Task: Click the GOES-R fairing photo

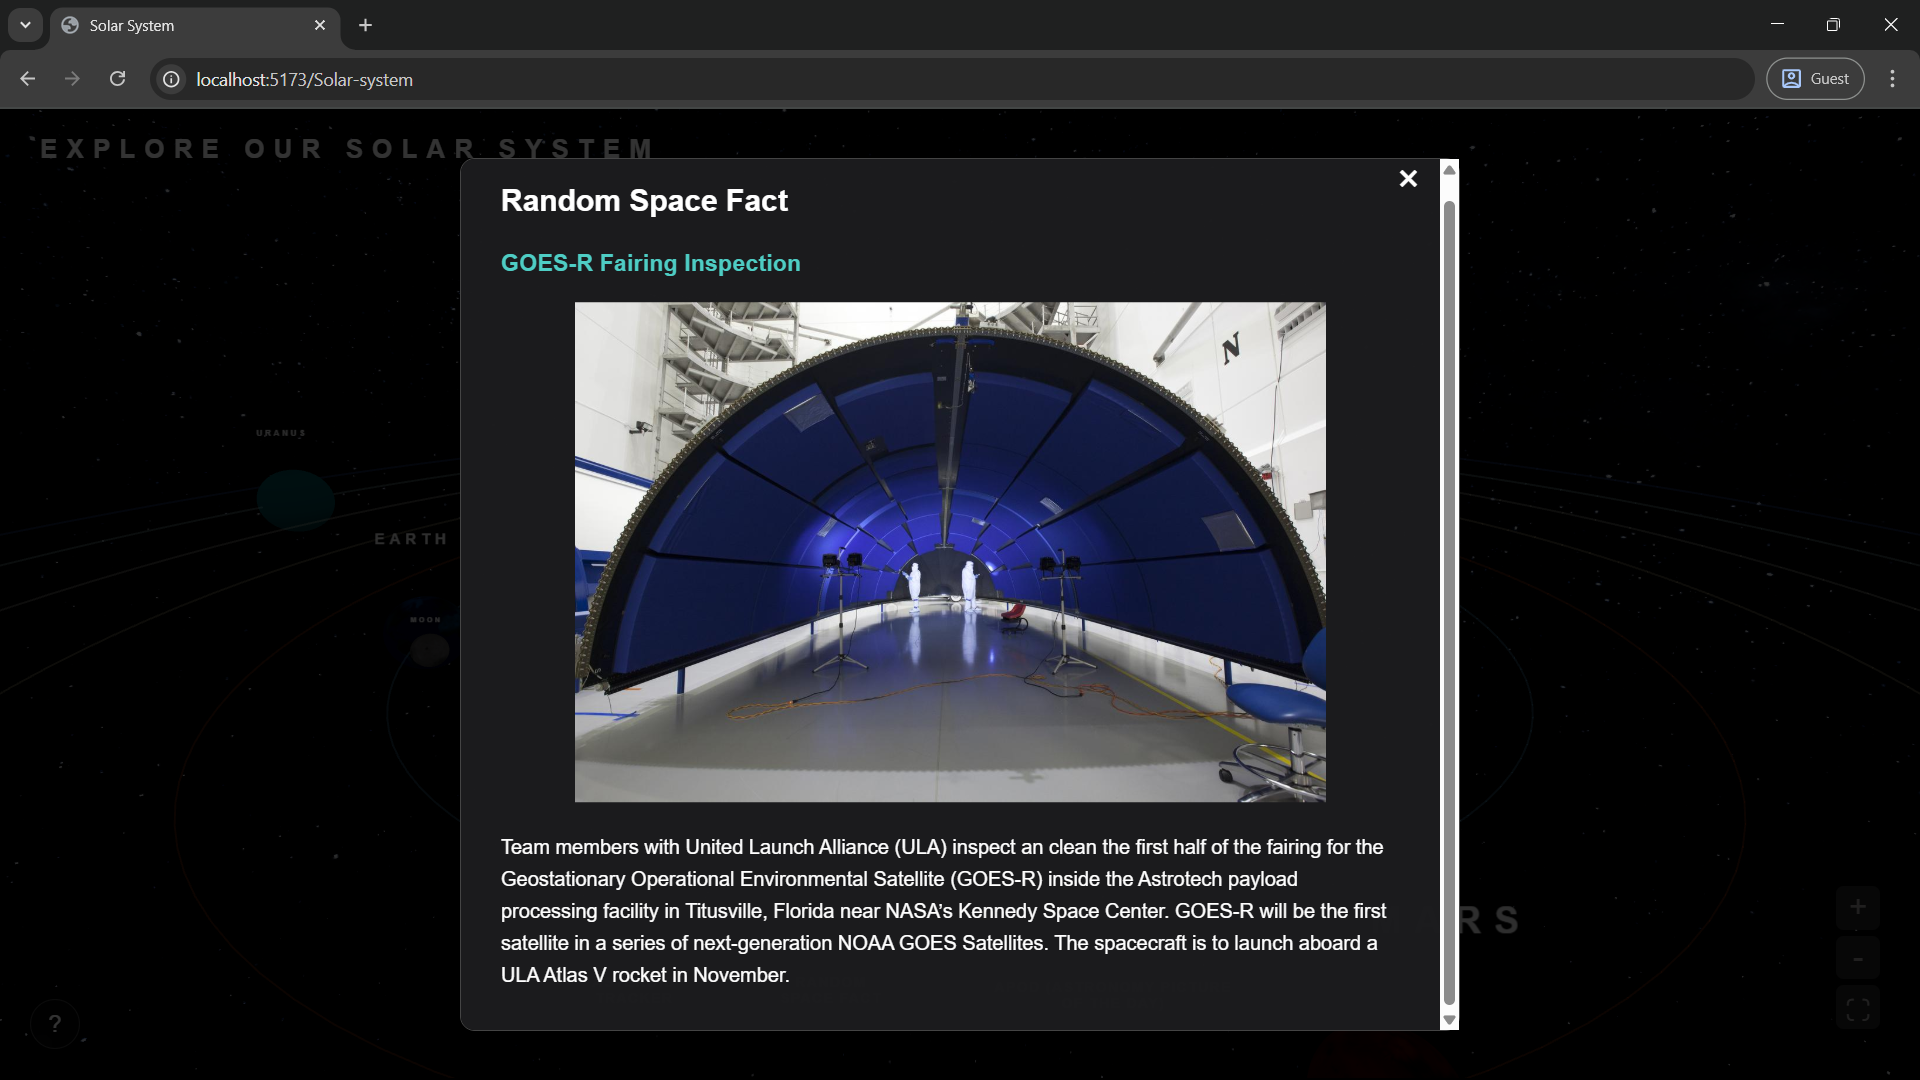Action: tap(950, 552)
